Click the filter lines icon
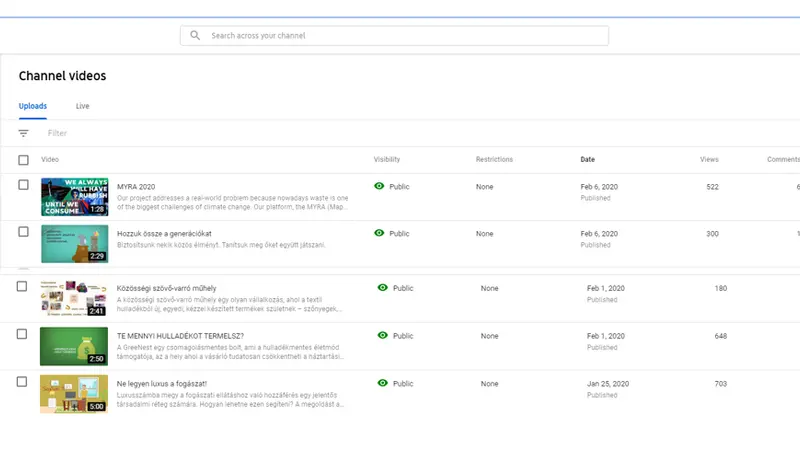 coord(23,133)
